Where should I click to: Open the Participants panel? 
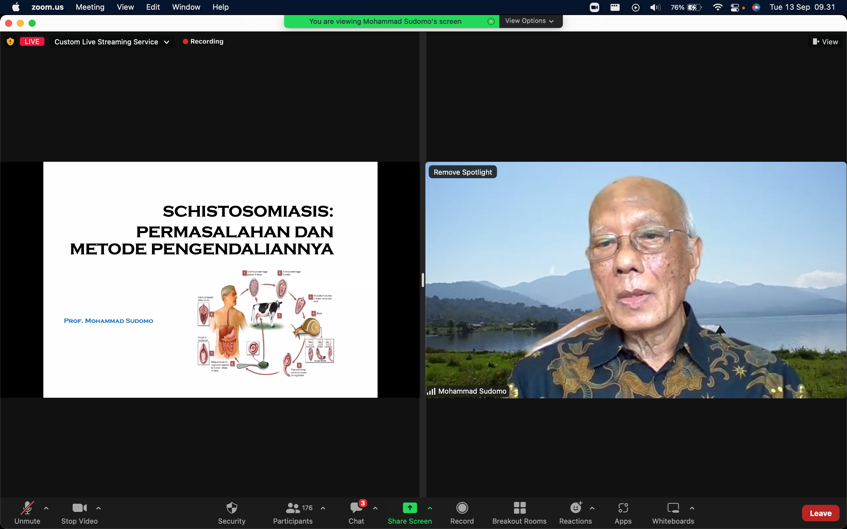coord(292,509)
